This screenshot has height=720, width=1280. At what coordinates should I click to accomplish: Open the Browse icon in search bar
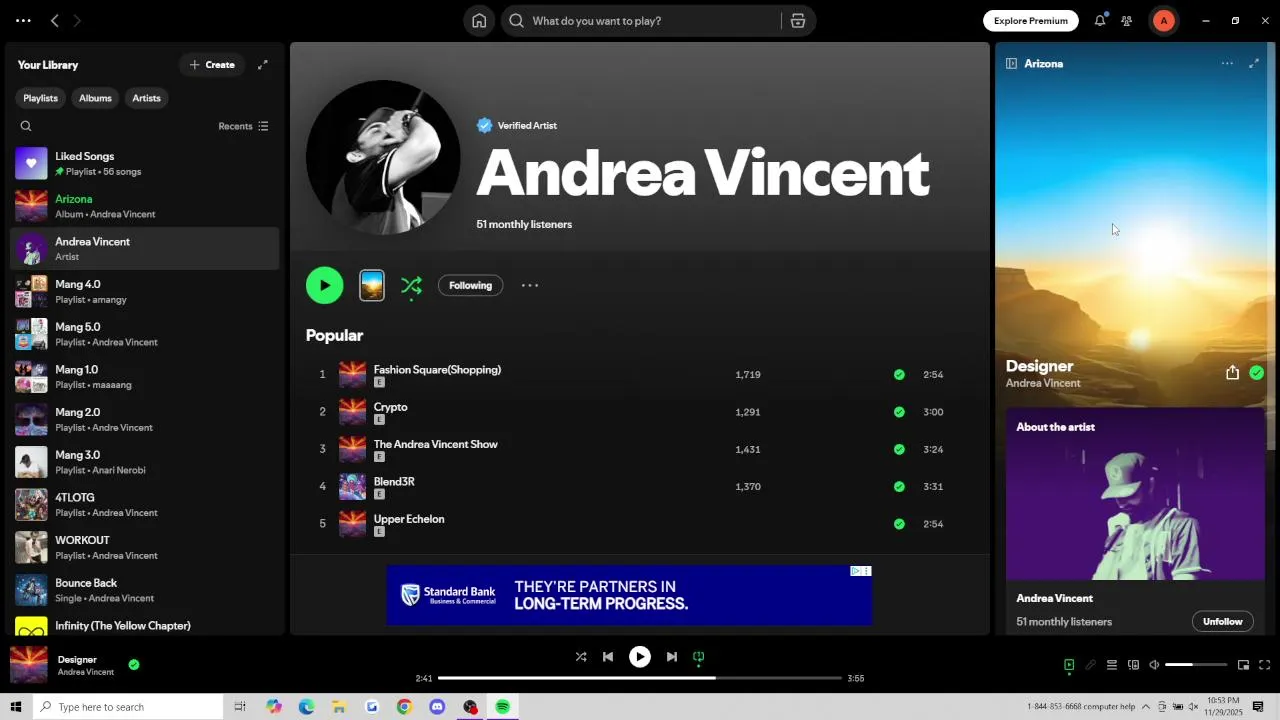[x=798, y=20]
